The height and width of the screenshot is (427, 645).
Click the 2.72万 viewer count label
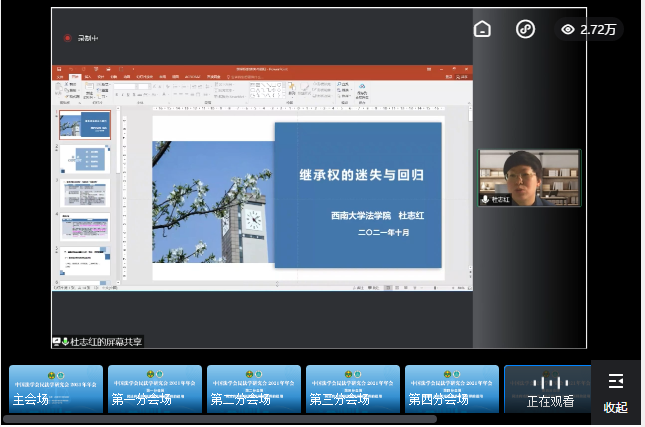(598, 30)
